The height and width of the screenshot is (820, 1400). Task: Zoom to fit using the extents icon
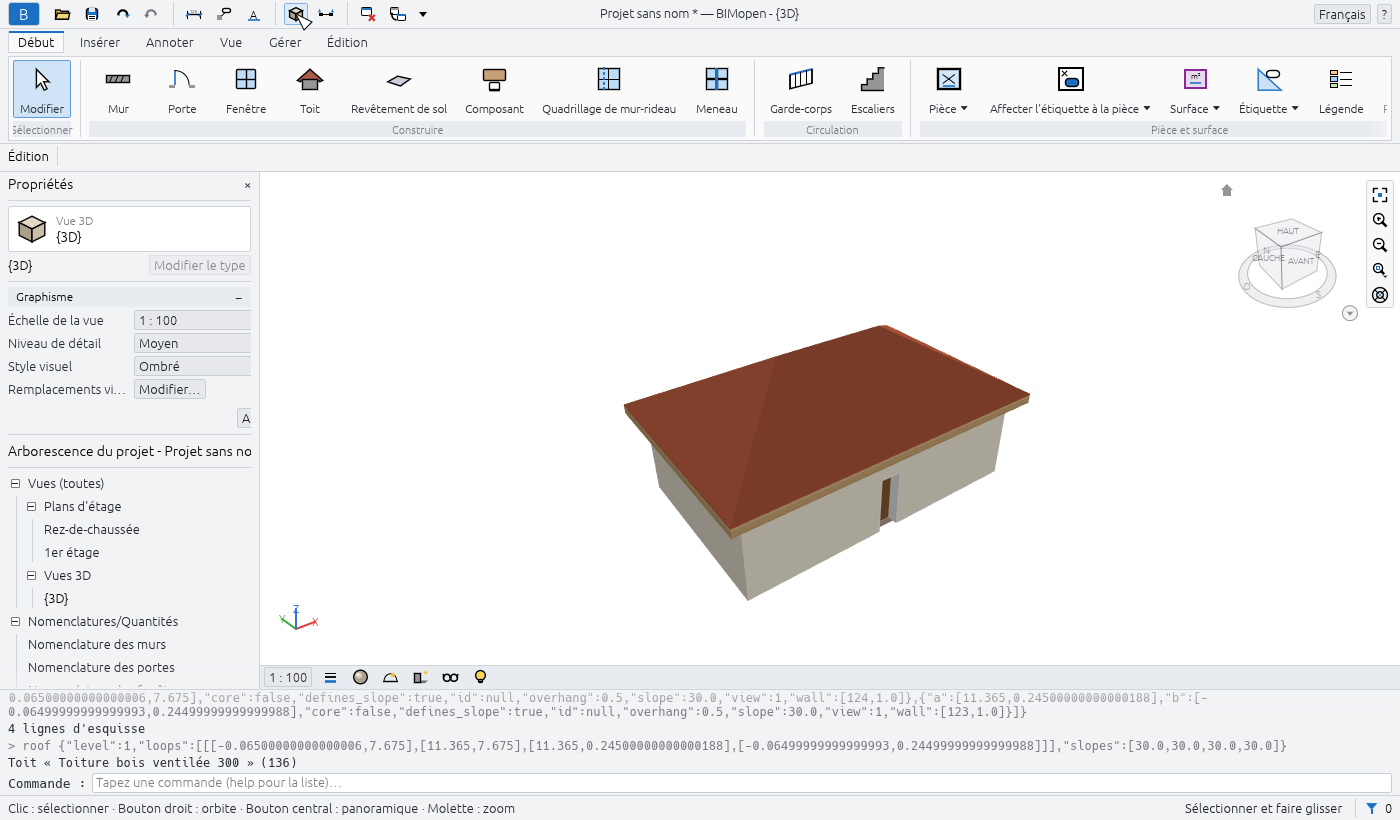coord(1380,195)
